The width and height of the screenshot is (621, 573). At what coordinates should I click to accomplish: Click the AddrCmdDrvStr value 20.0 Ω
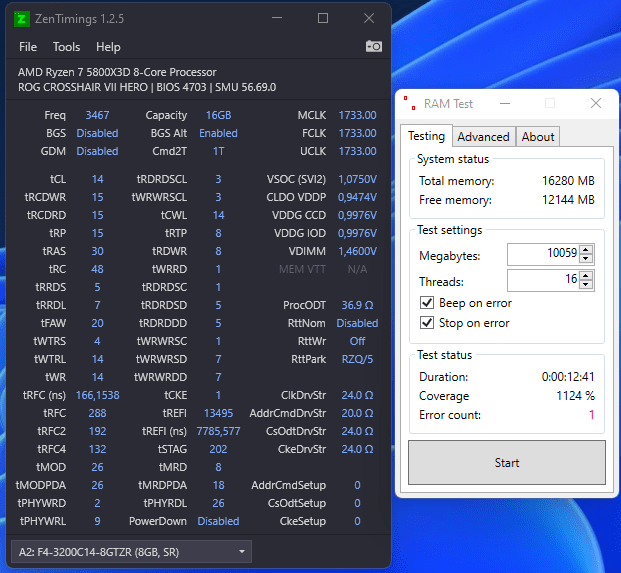(x=357, y=413)
